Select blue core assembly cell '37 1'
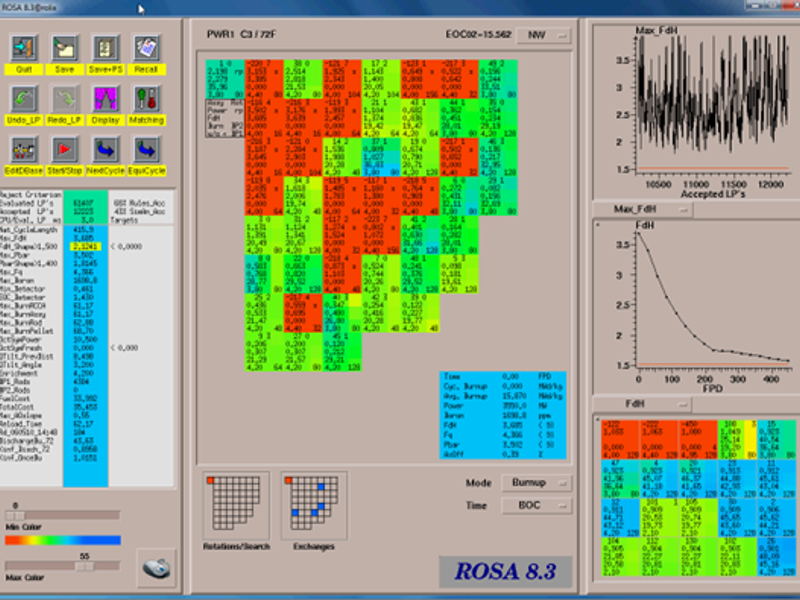The width and height of the screenshot is (800, 600). click(x=381, y=157)
